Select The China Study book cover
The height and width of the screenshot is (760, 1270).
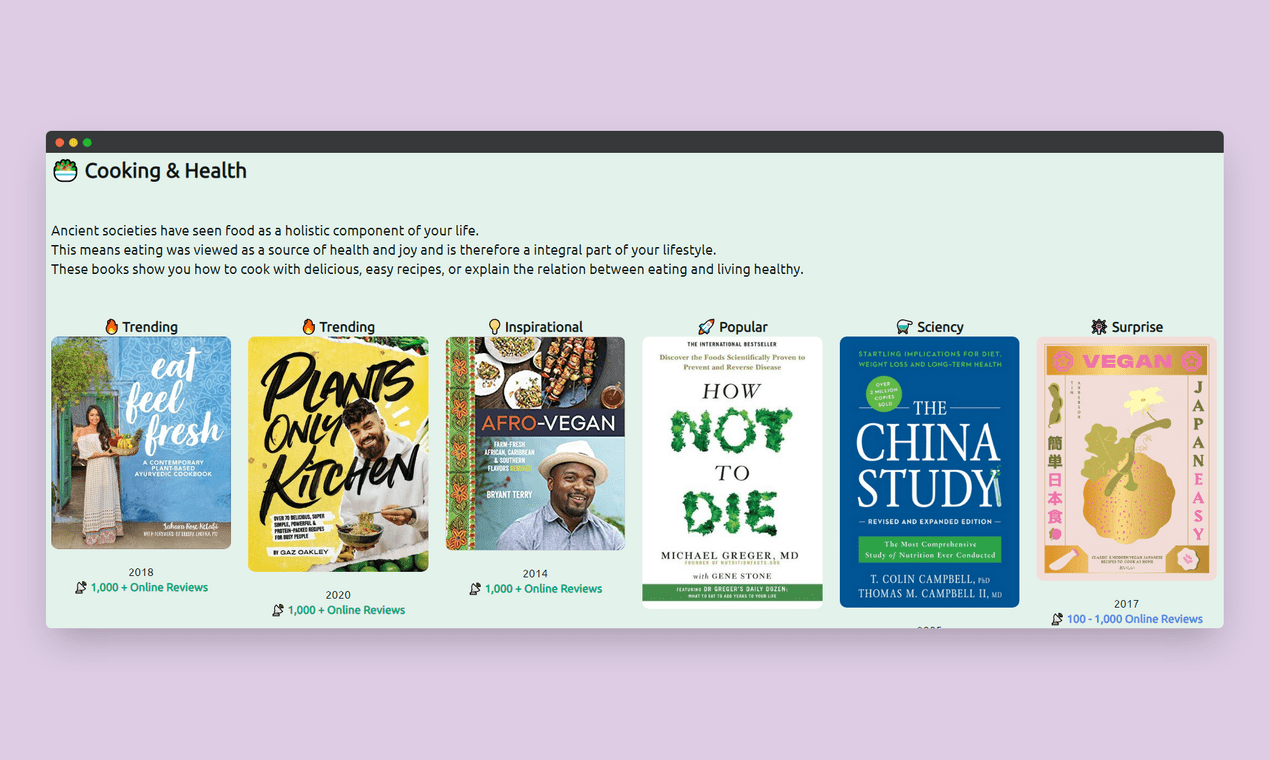[x=929, y=470]
